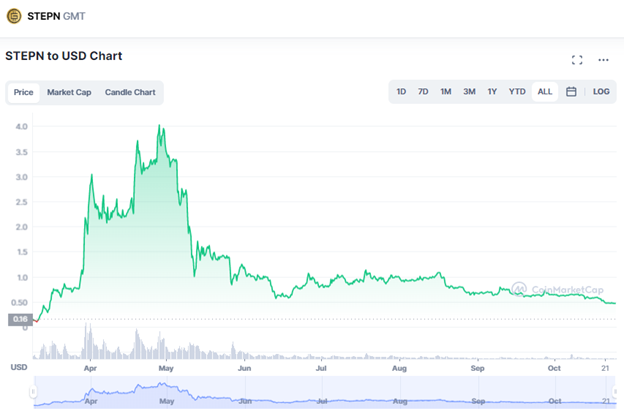This screenshot has width=624, height=411.
Task: Select the YTD time range
Action: 517,92
